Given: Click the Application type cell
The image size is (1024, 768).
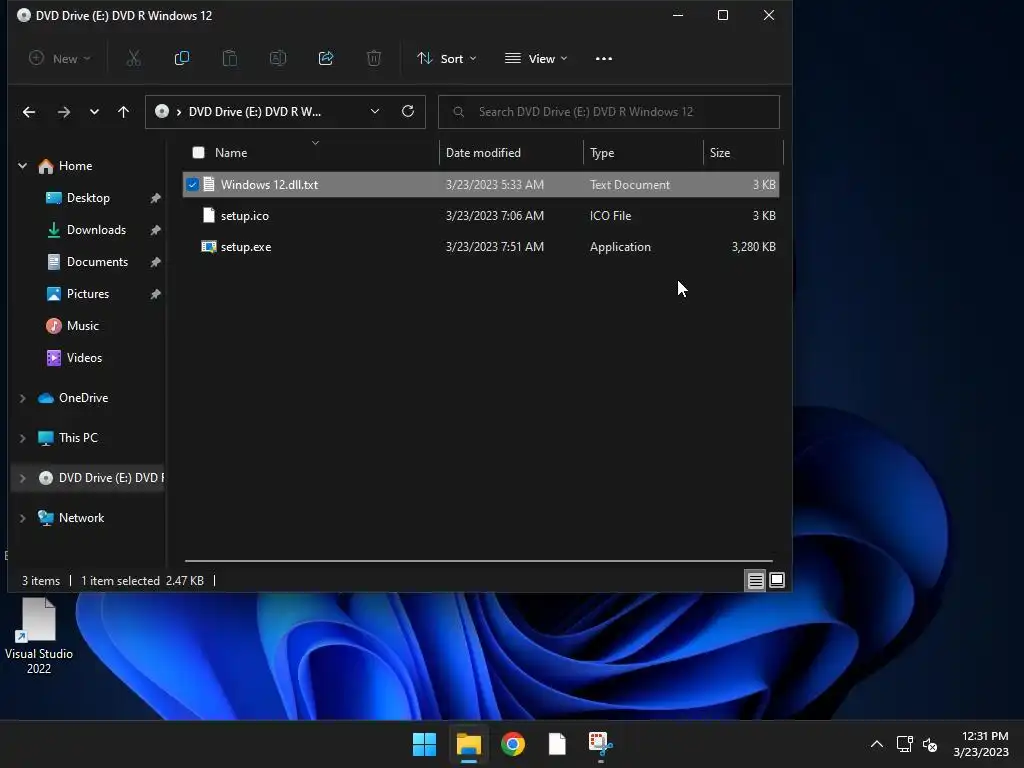Looking at the screenshot, I should (x=620, y=247).
